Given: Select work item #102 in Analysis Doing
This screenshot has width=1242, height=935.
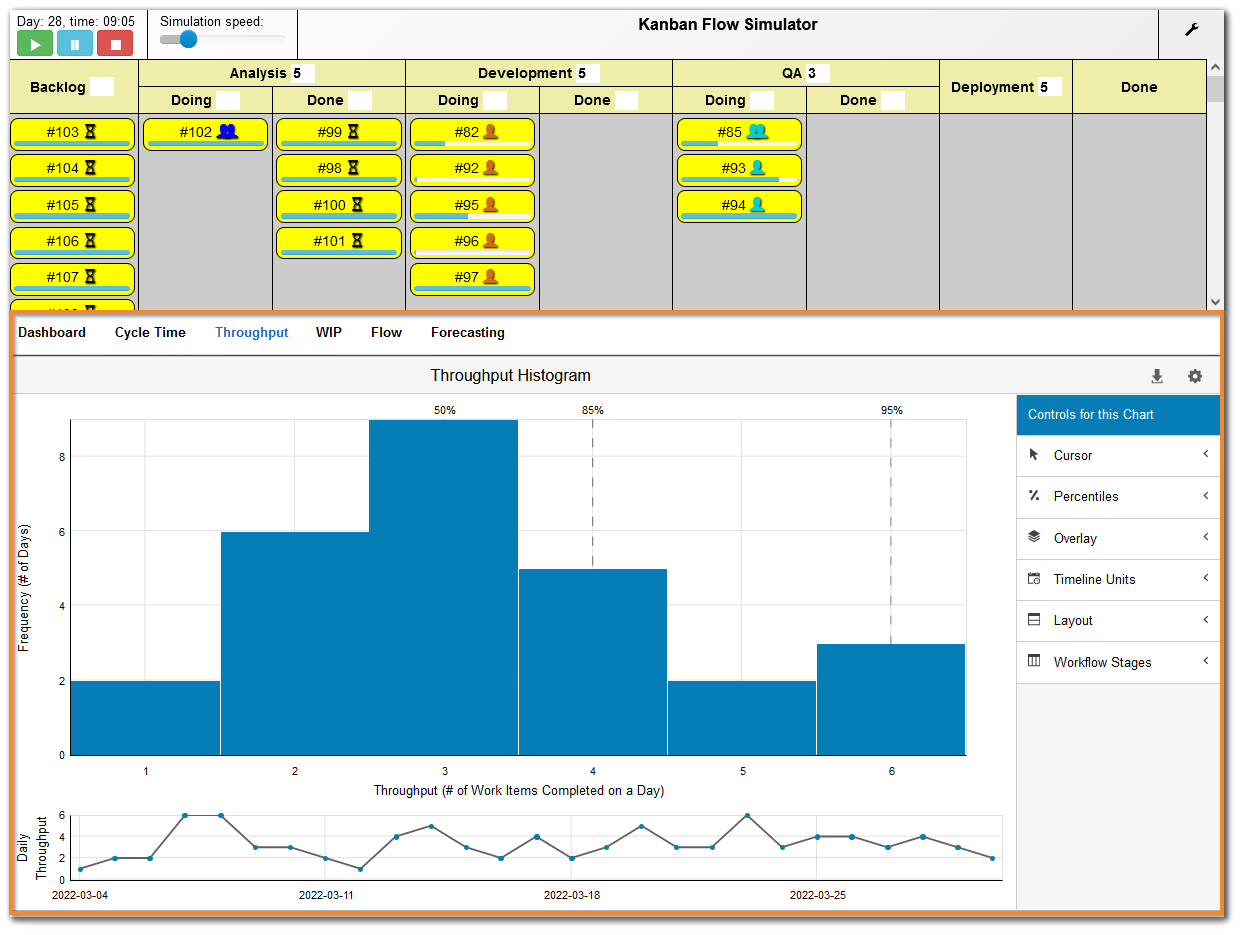Looking at the screenshot, I should click(205, 133).
